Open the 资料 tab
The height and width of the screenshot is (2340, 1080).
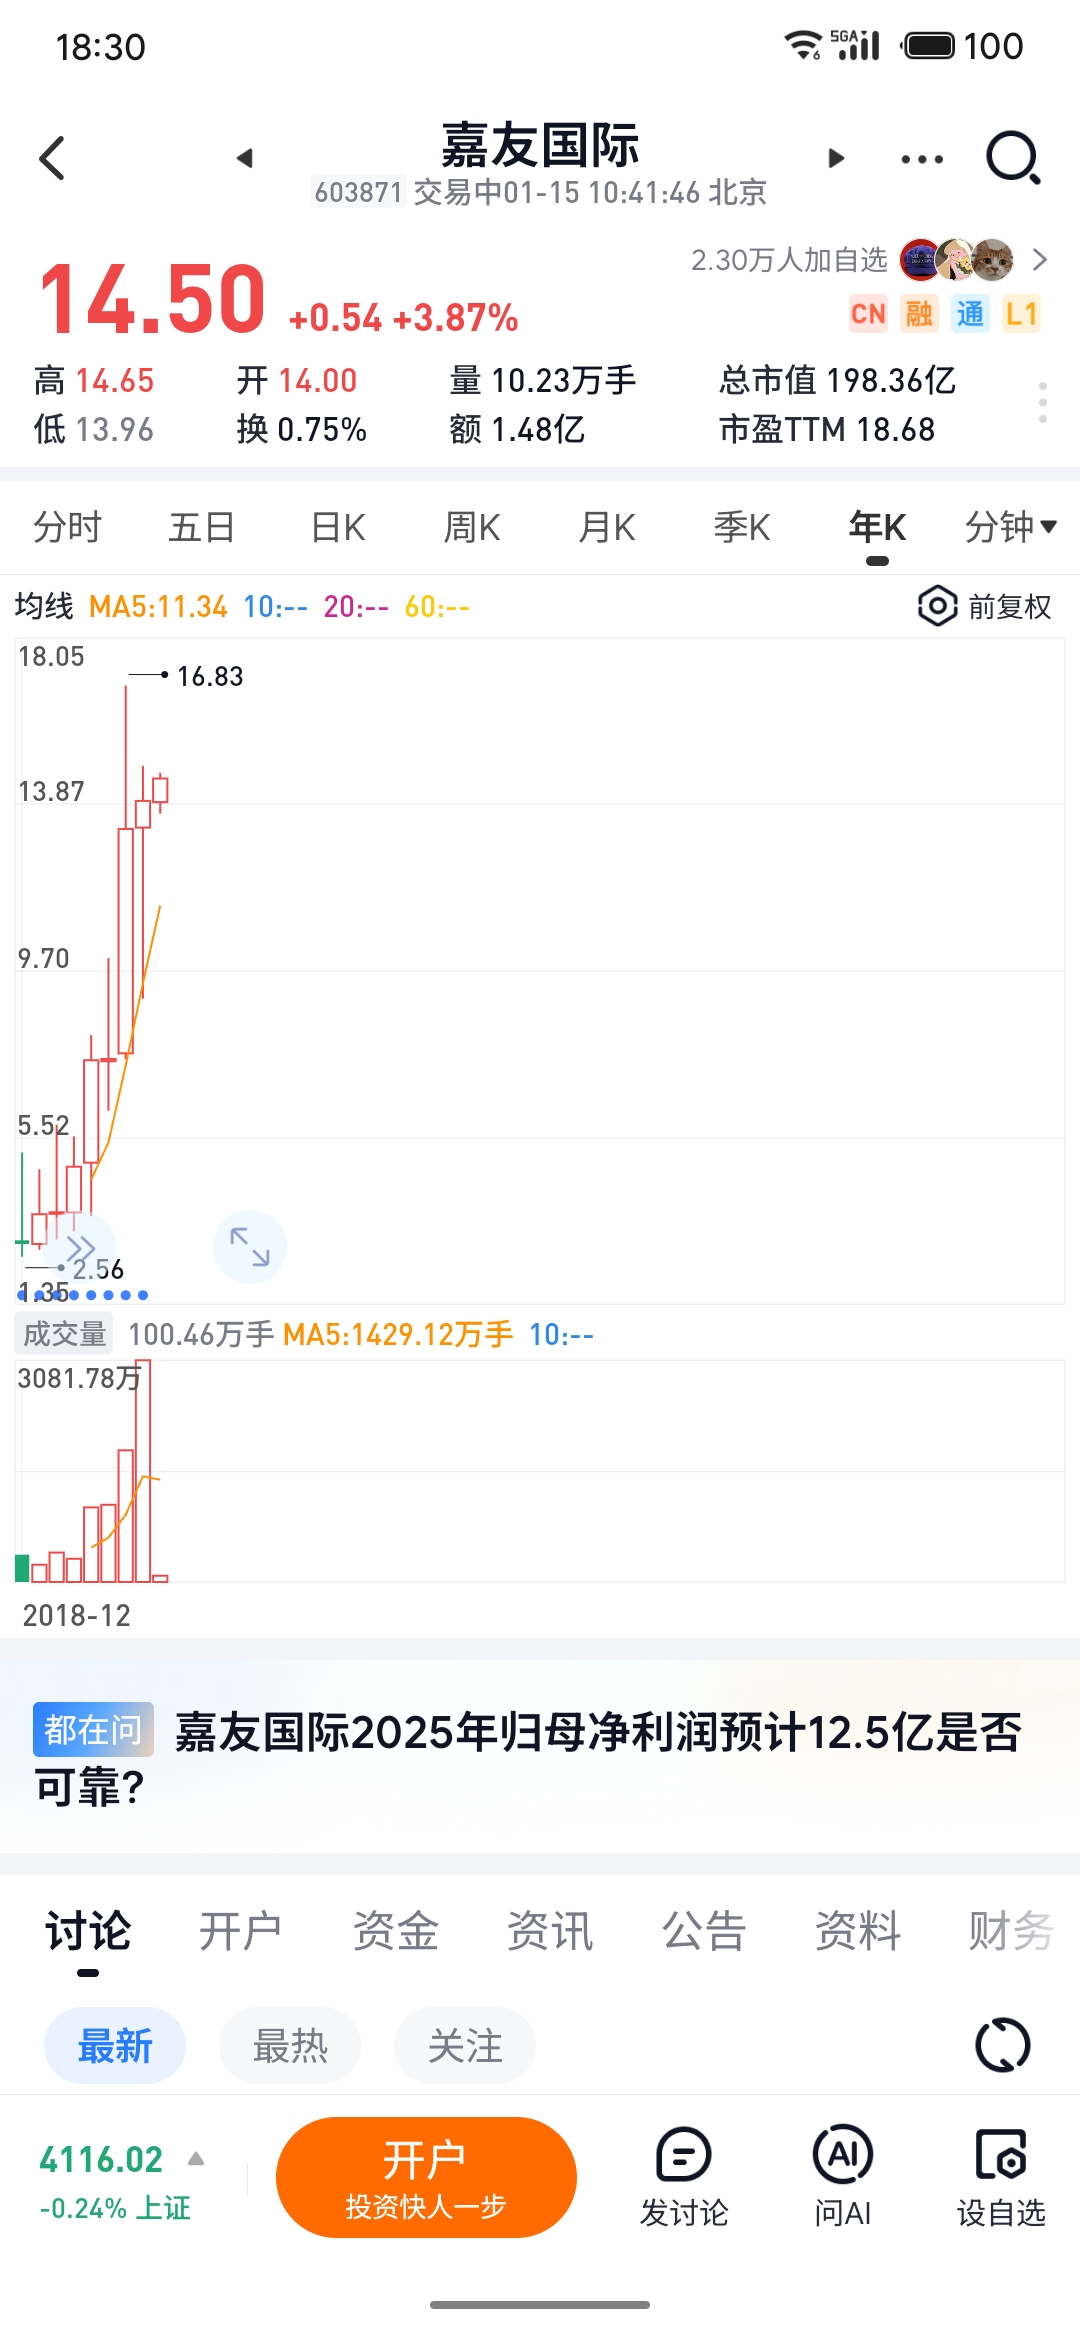pyautogui.click(x=858, y=1931)
